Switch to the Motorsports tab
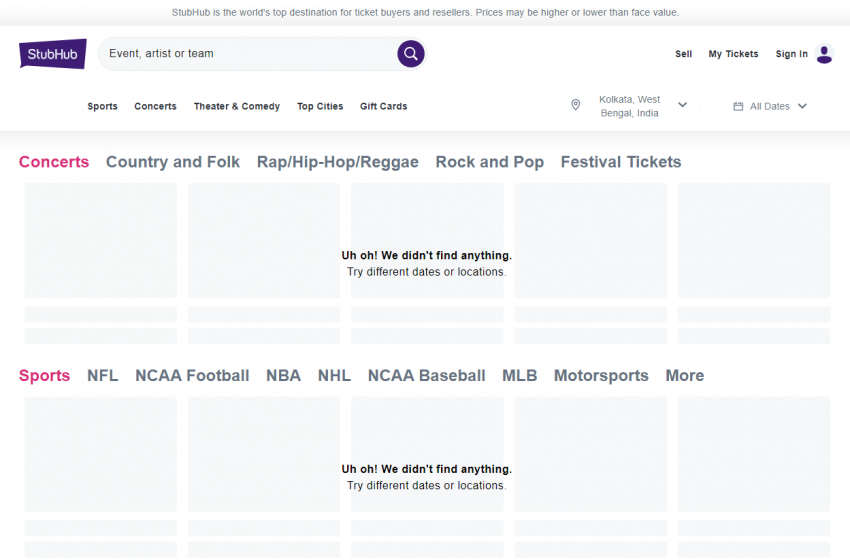Screen dimensions: 850x560 point(601,376)
